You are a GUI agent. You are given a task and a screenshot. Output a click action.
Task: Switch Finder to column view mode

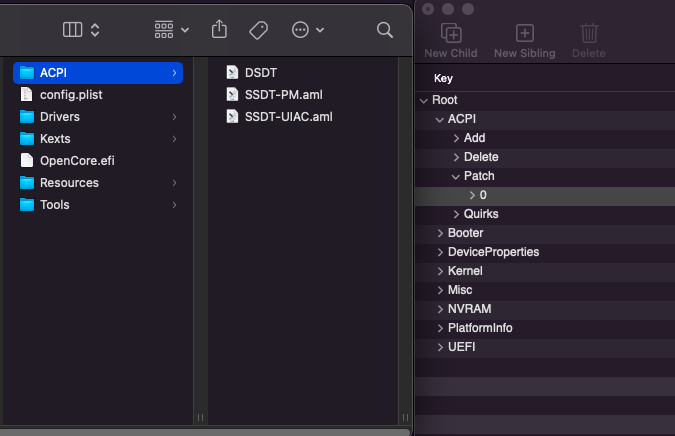[72, 30]
